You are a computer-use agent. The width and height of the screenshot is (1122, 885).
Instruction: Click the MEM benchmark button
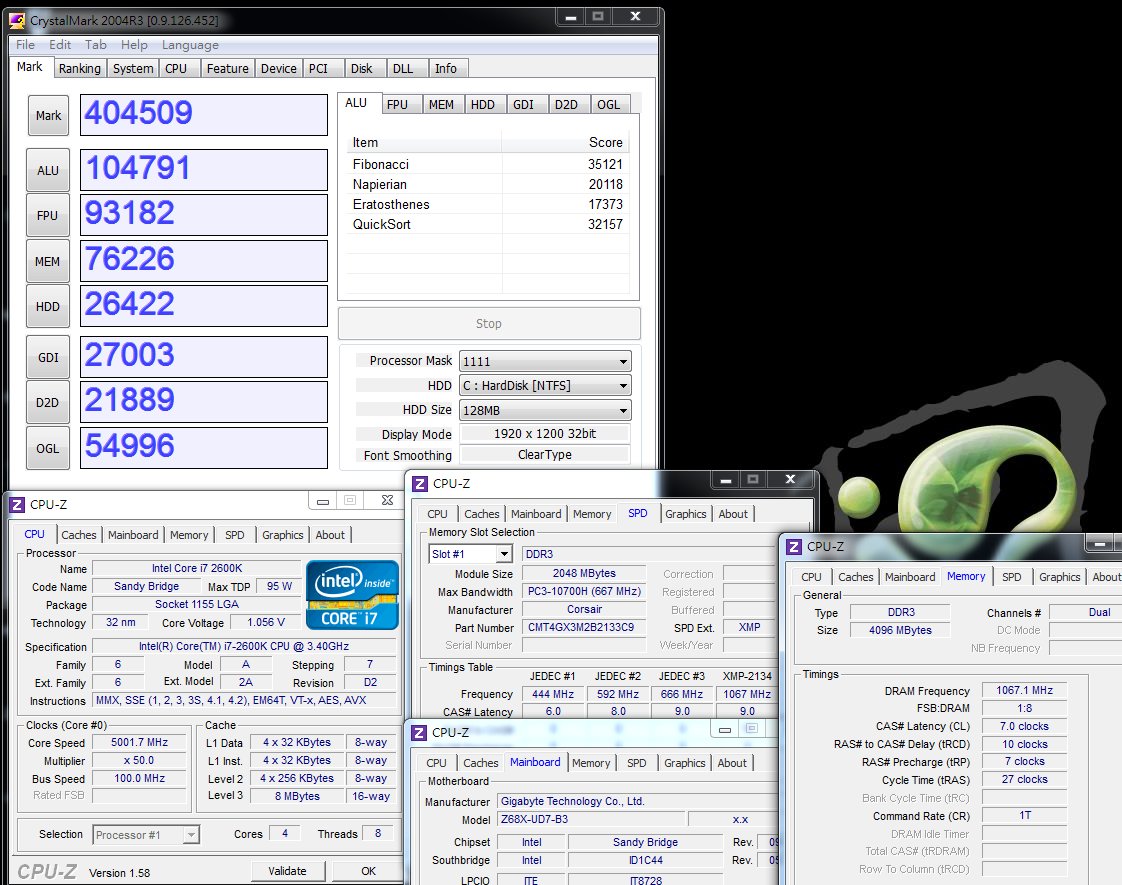click(x=48, y=261)
